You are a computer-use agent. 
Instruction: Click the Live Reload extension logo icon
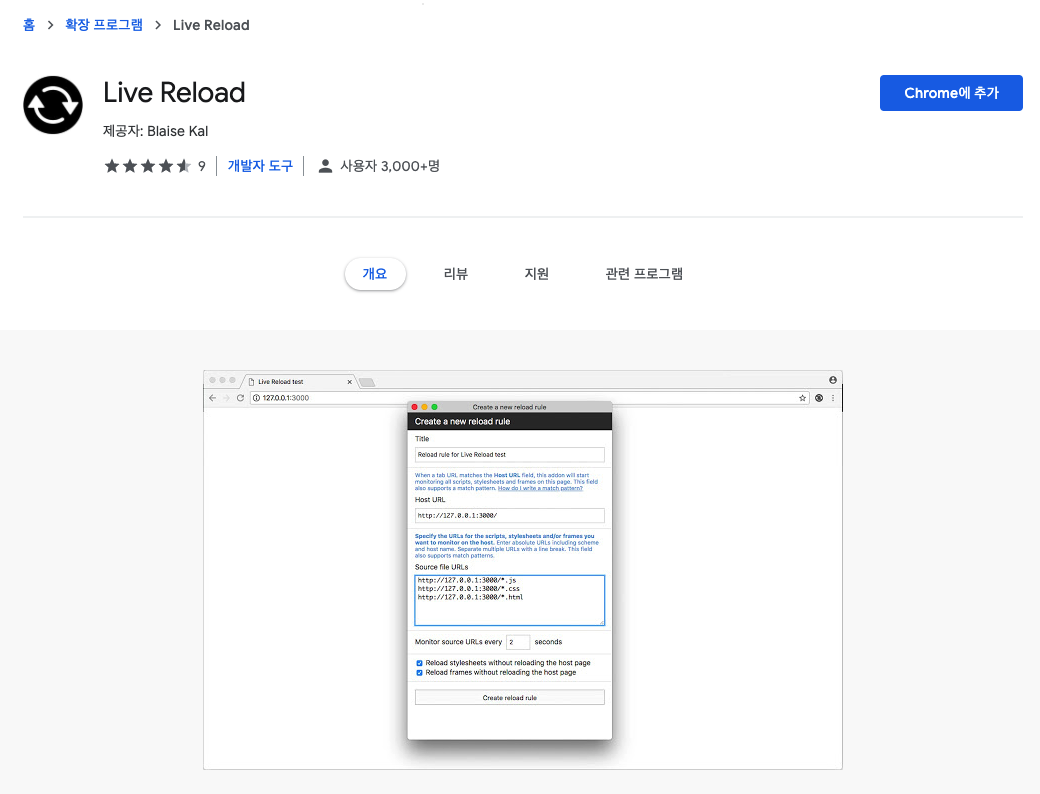click(x=53, y=105)
